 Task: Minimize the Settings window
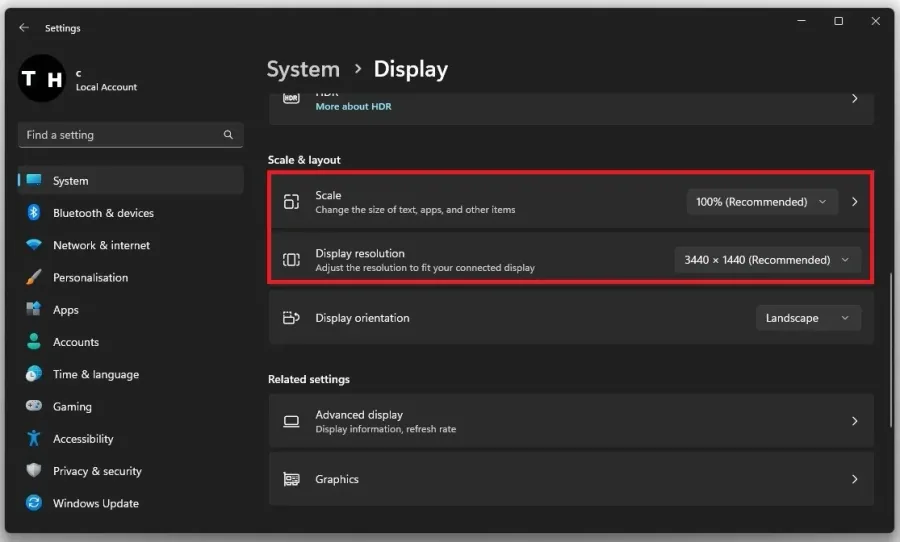(801, 21)
